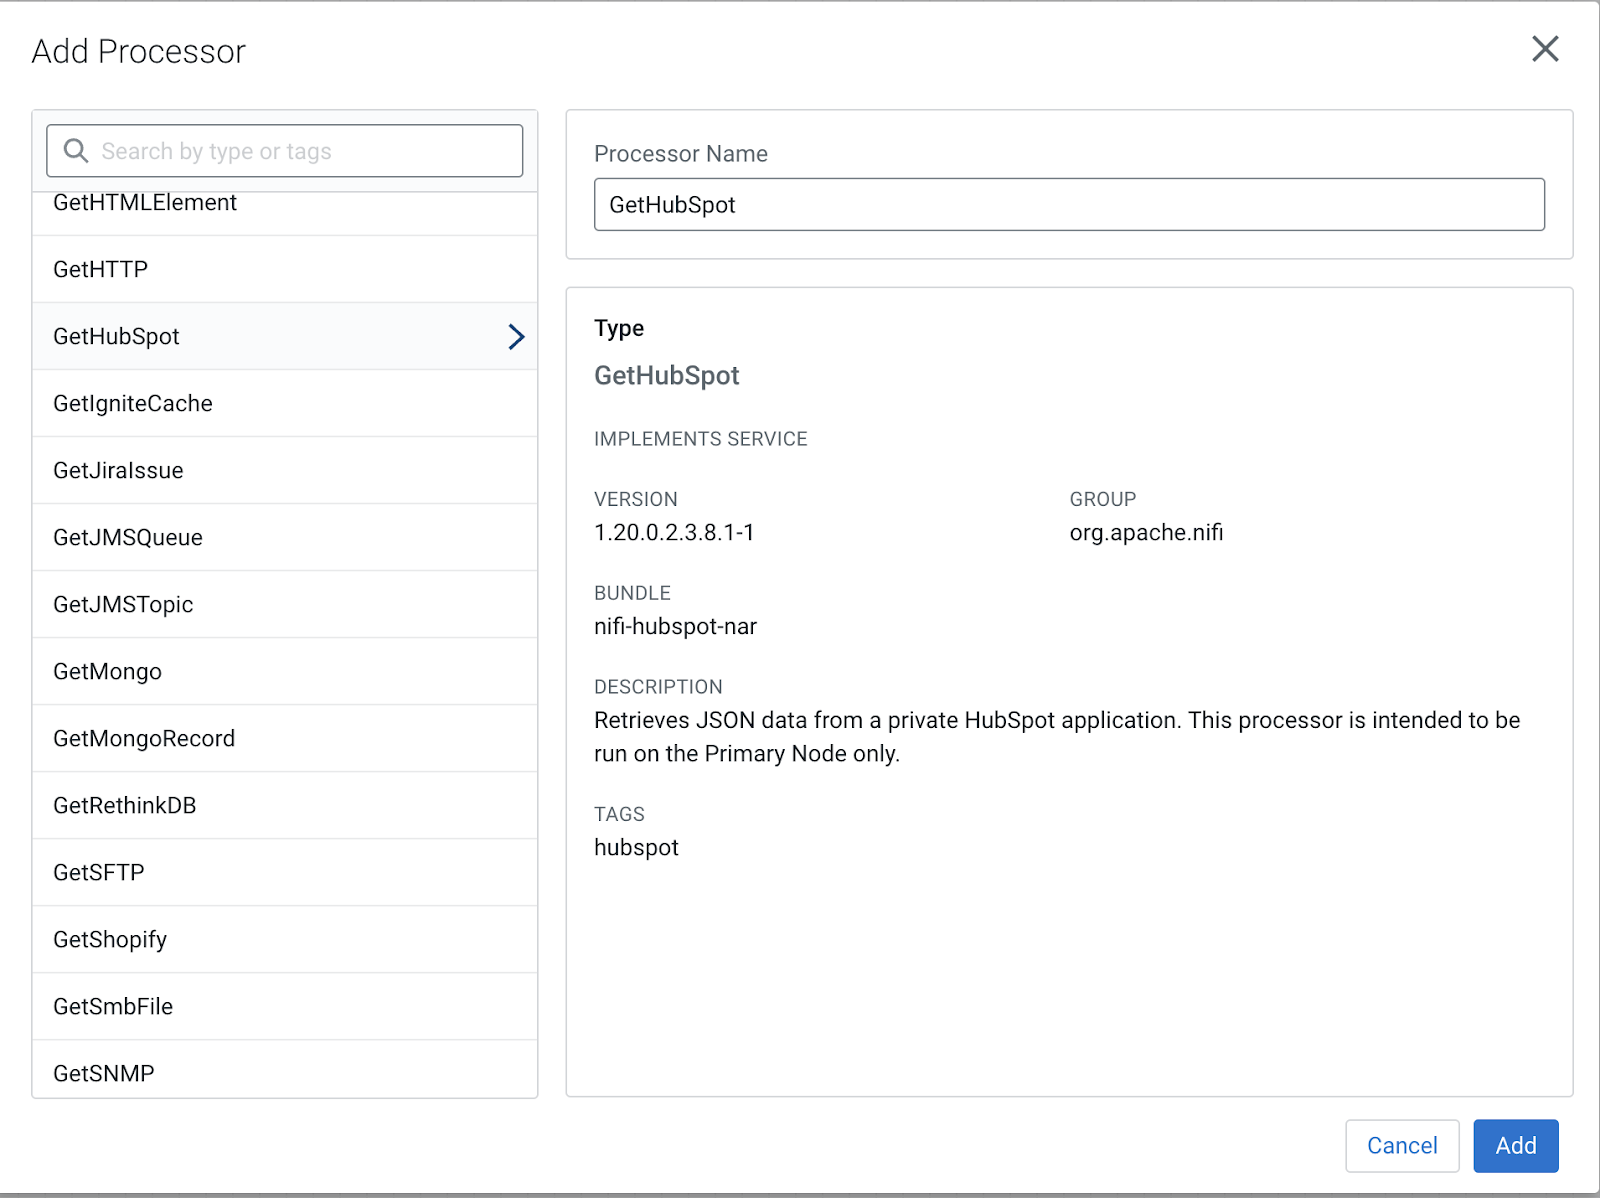
Task: Select the GetHubSpot list row
Action: (x=285, y=337)
